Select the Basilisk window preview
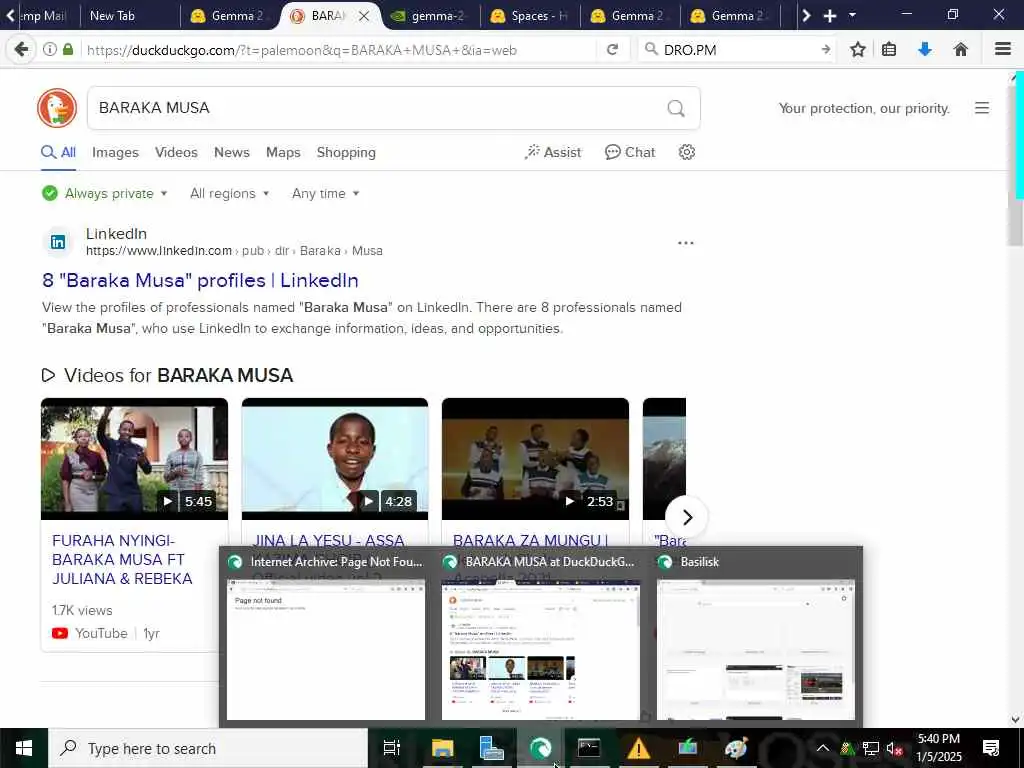Viewport: 1024px width, 768px height. pos(756,636)
